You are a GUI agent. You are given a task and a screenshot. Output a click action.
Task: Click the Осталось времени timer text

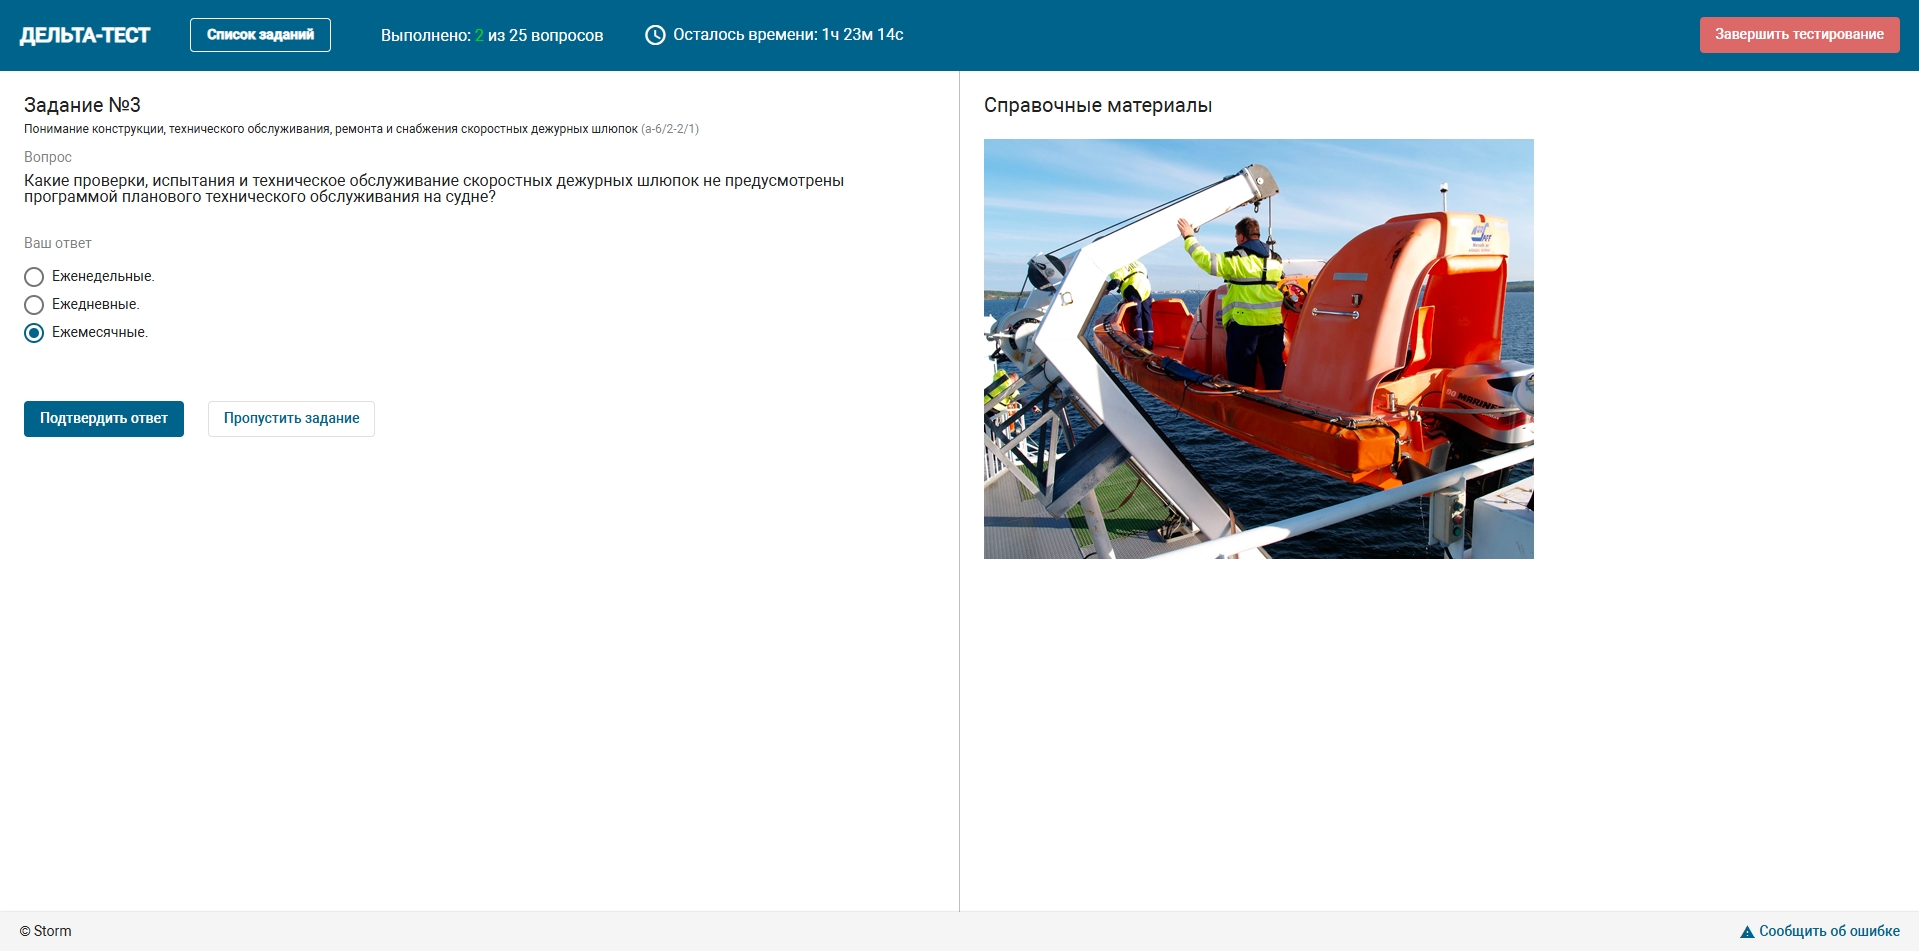point(788,35)
